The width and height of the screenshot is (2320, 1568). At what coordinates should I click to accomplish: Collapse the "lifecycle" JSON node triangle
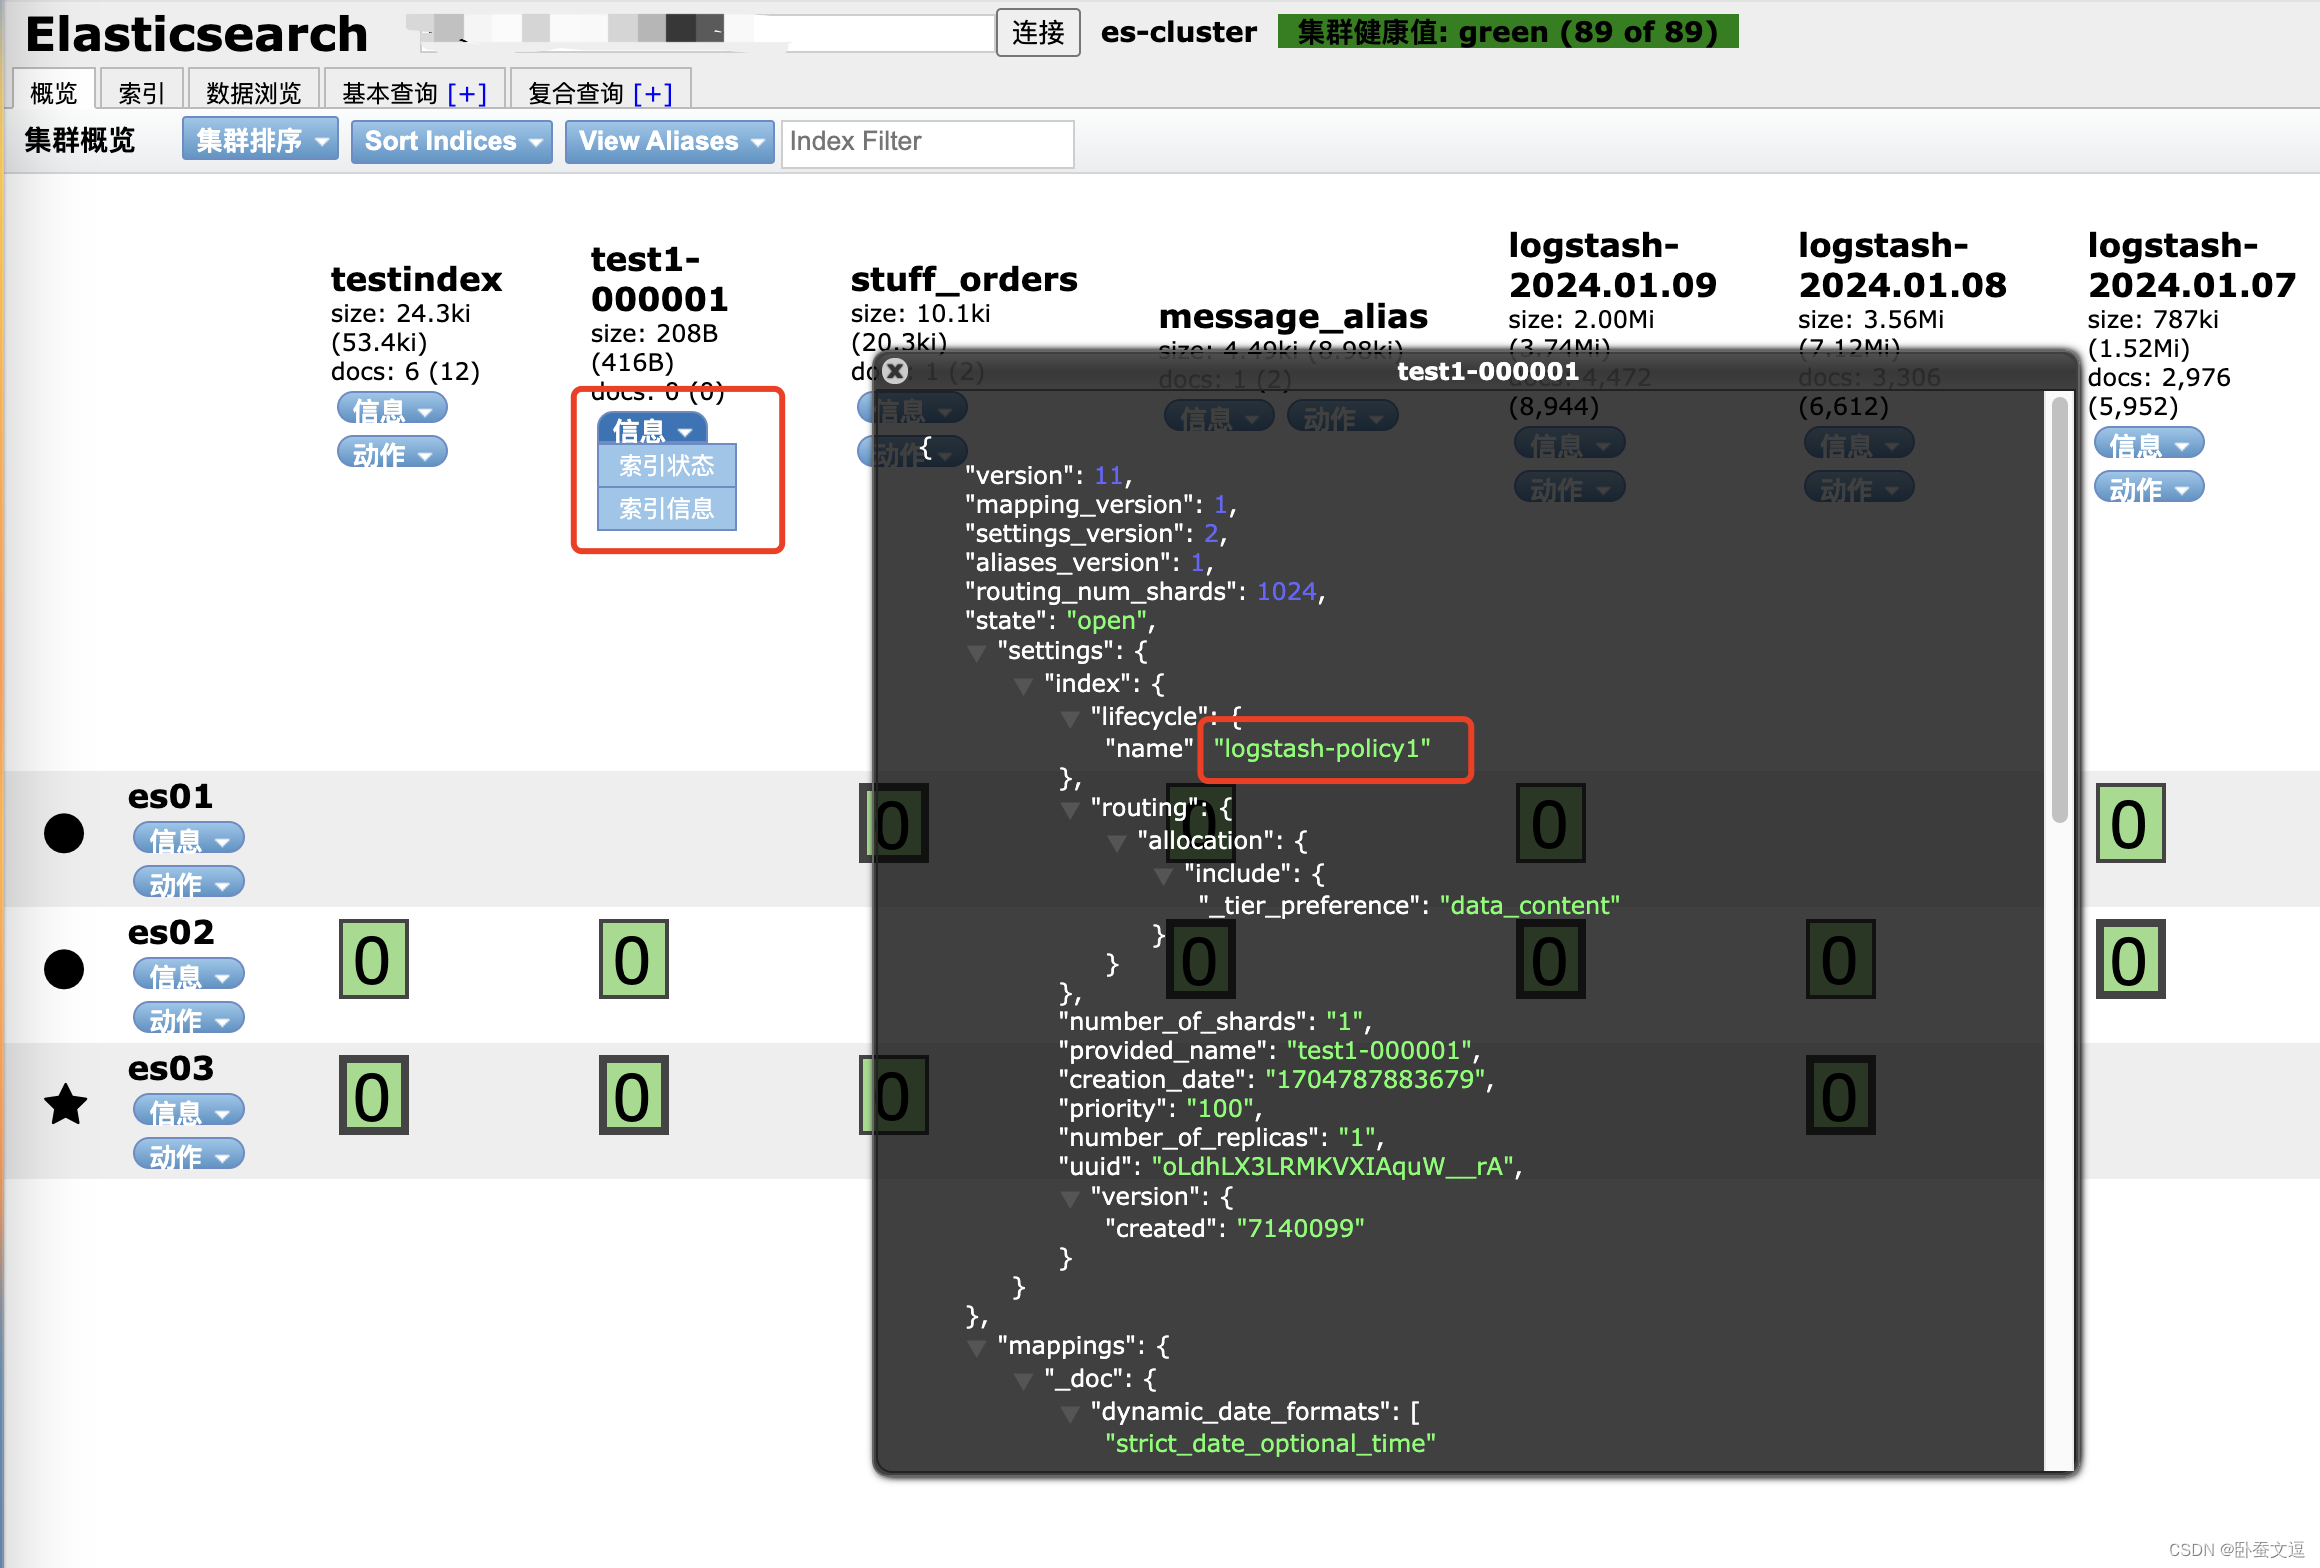tap(1070, 719)
